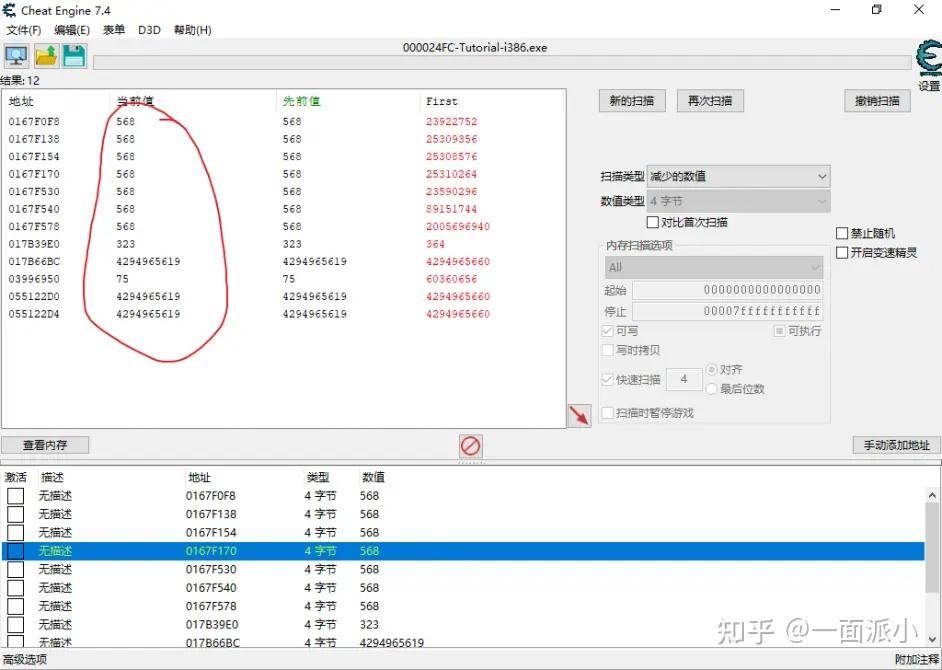Screen dimensions: 942x670
Task: Select the 最后位数 radio button
Action: point(712,389)
